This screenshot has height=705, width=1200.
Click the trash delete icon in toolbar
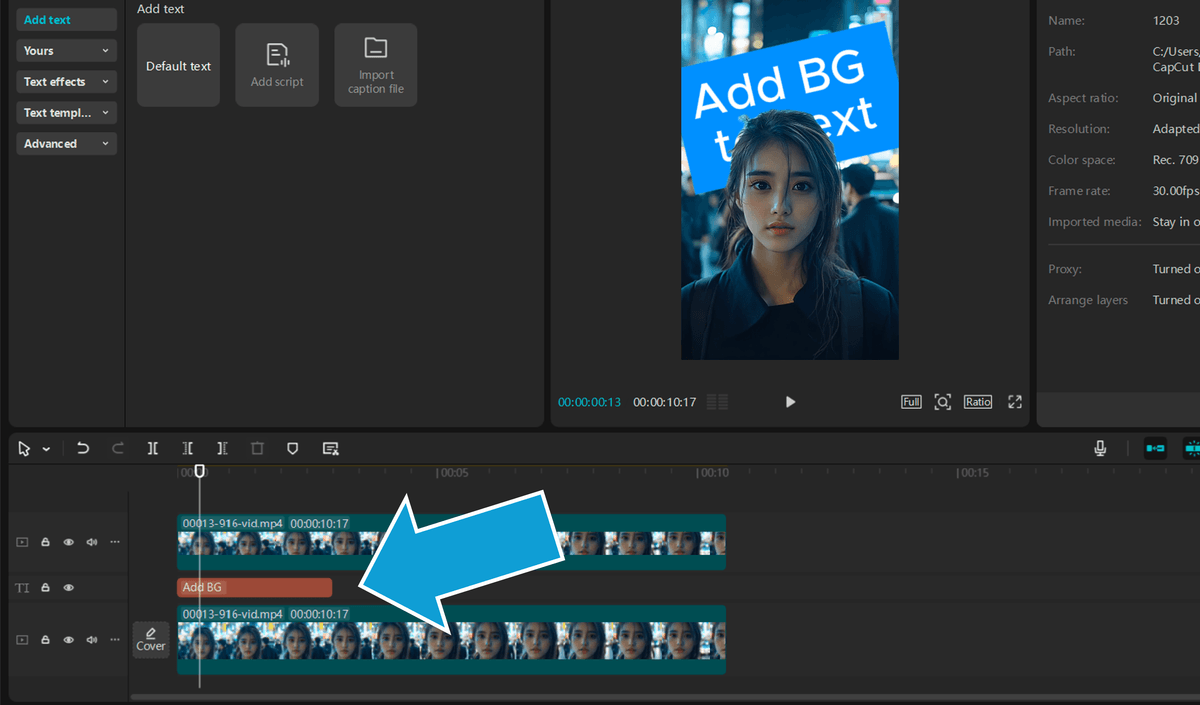click(x=257, y=449)
